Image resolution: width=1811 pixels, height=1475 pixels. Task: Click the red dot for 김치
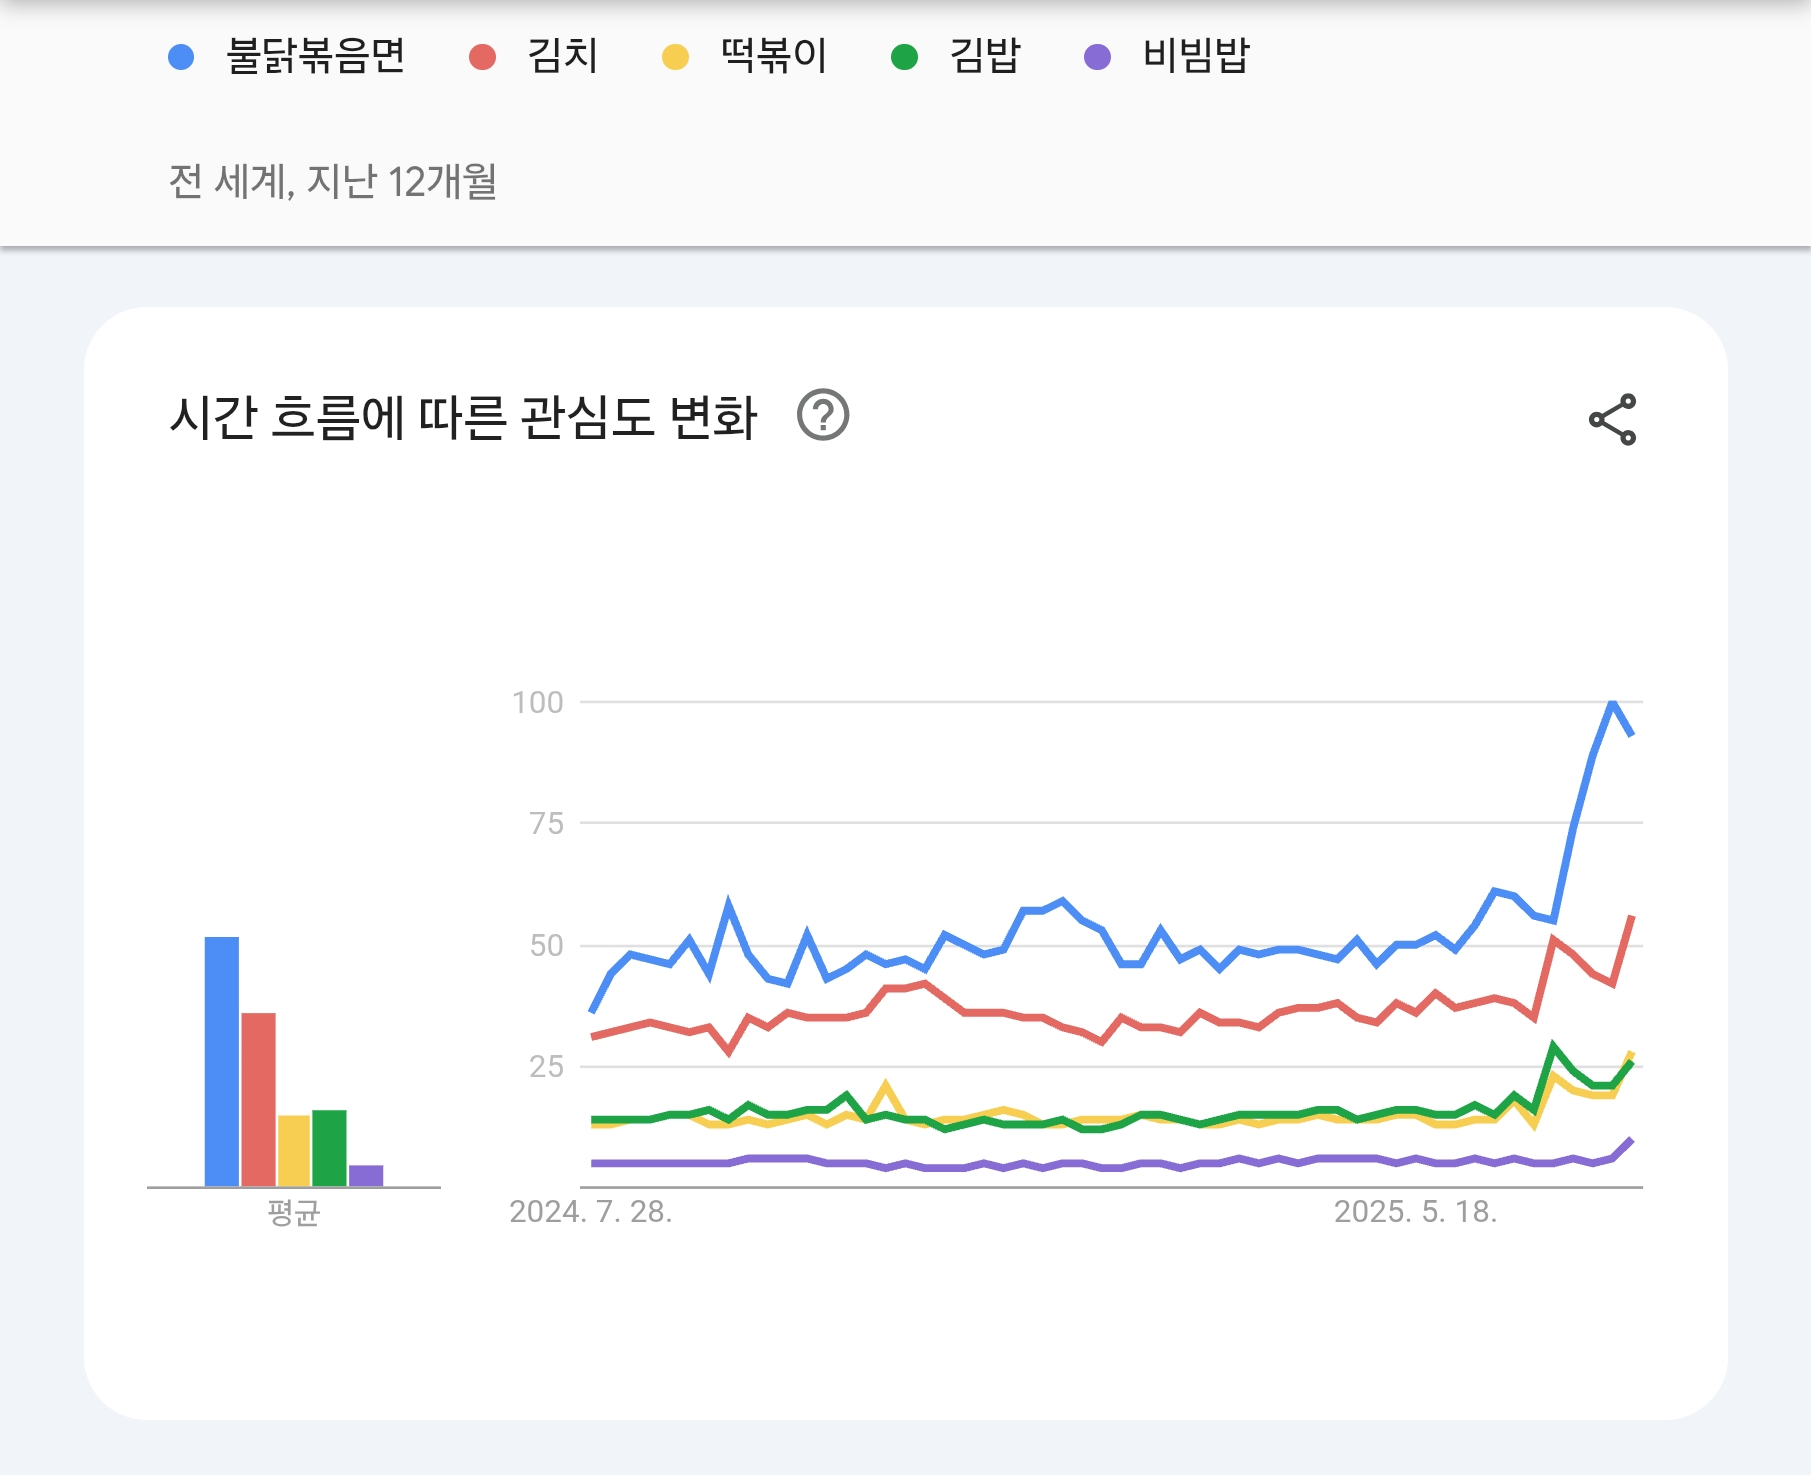point(483,57)
